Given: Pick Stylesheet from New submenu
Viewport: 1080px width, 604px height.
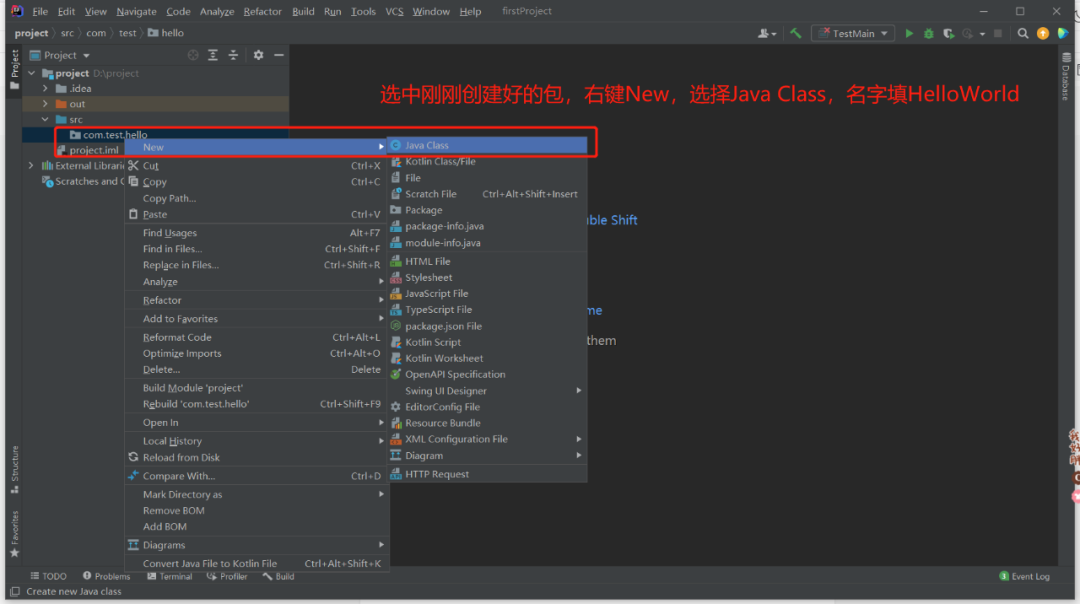Looking at the screenshot, I should tap(488, 278).
